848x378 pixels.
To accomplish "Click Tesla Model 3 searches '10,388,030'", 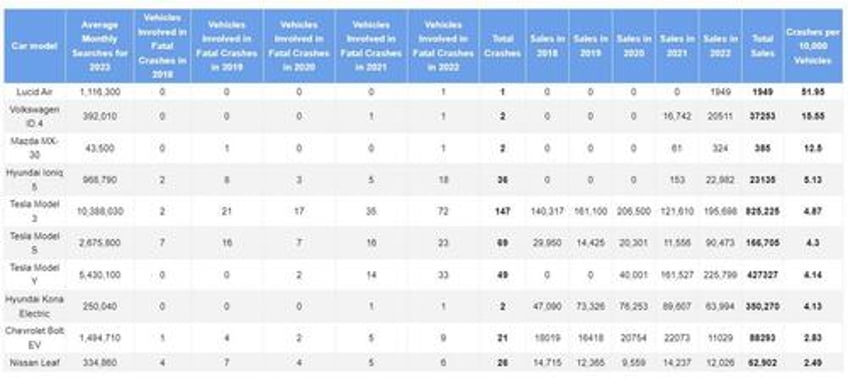I will [100, 211].
